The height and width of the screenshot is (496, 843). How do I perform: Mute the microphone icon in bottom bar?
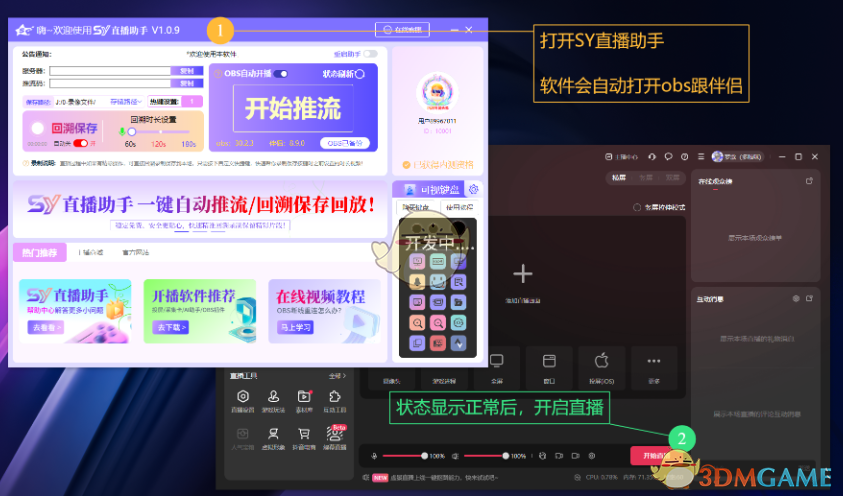pyautogui.click(x=374, y=456)
